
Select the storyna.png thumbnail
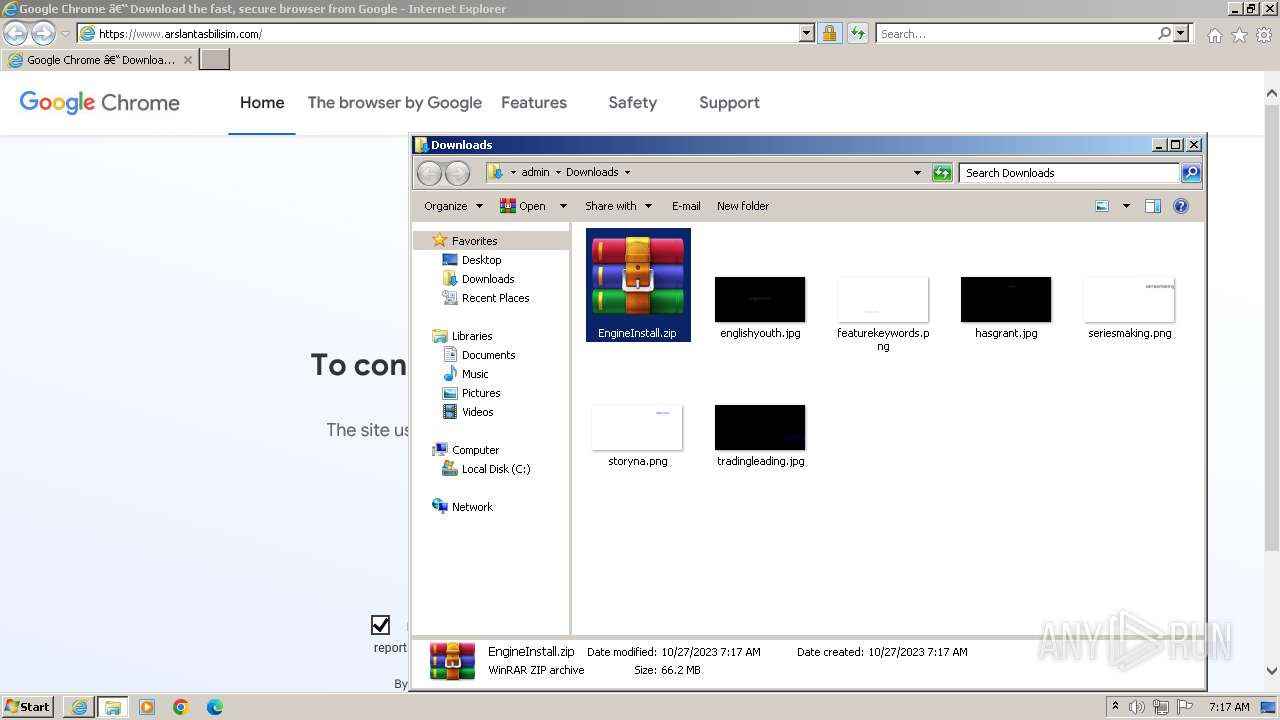pos(637,427)
